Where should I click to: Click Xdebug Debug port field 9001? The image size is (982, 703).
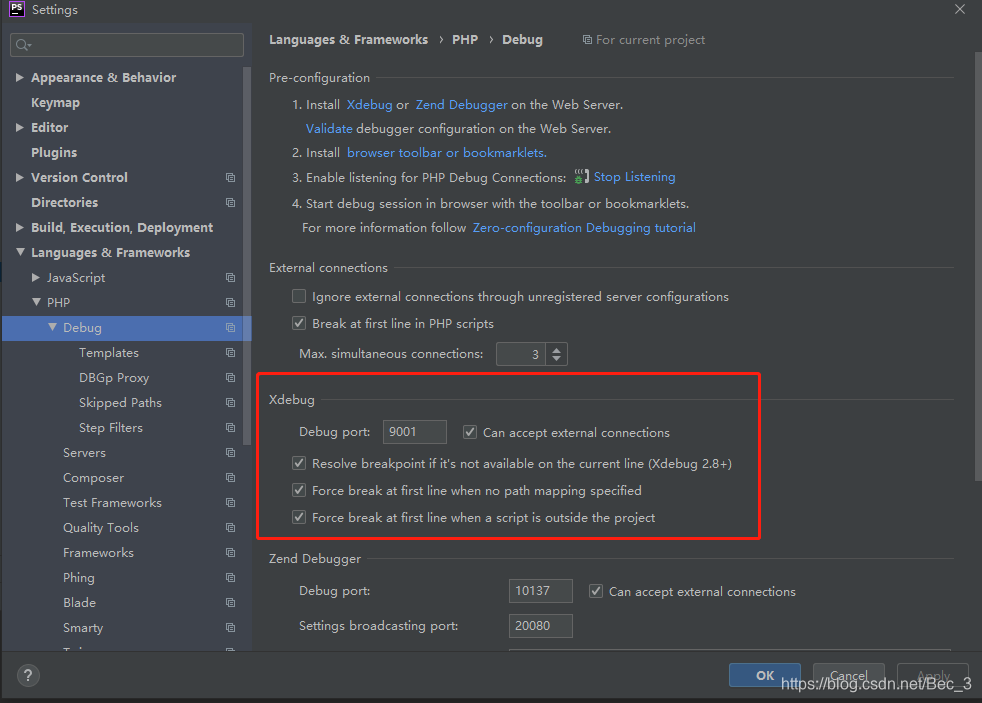[415, 432]
